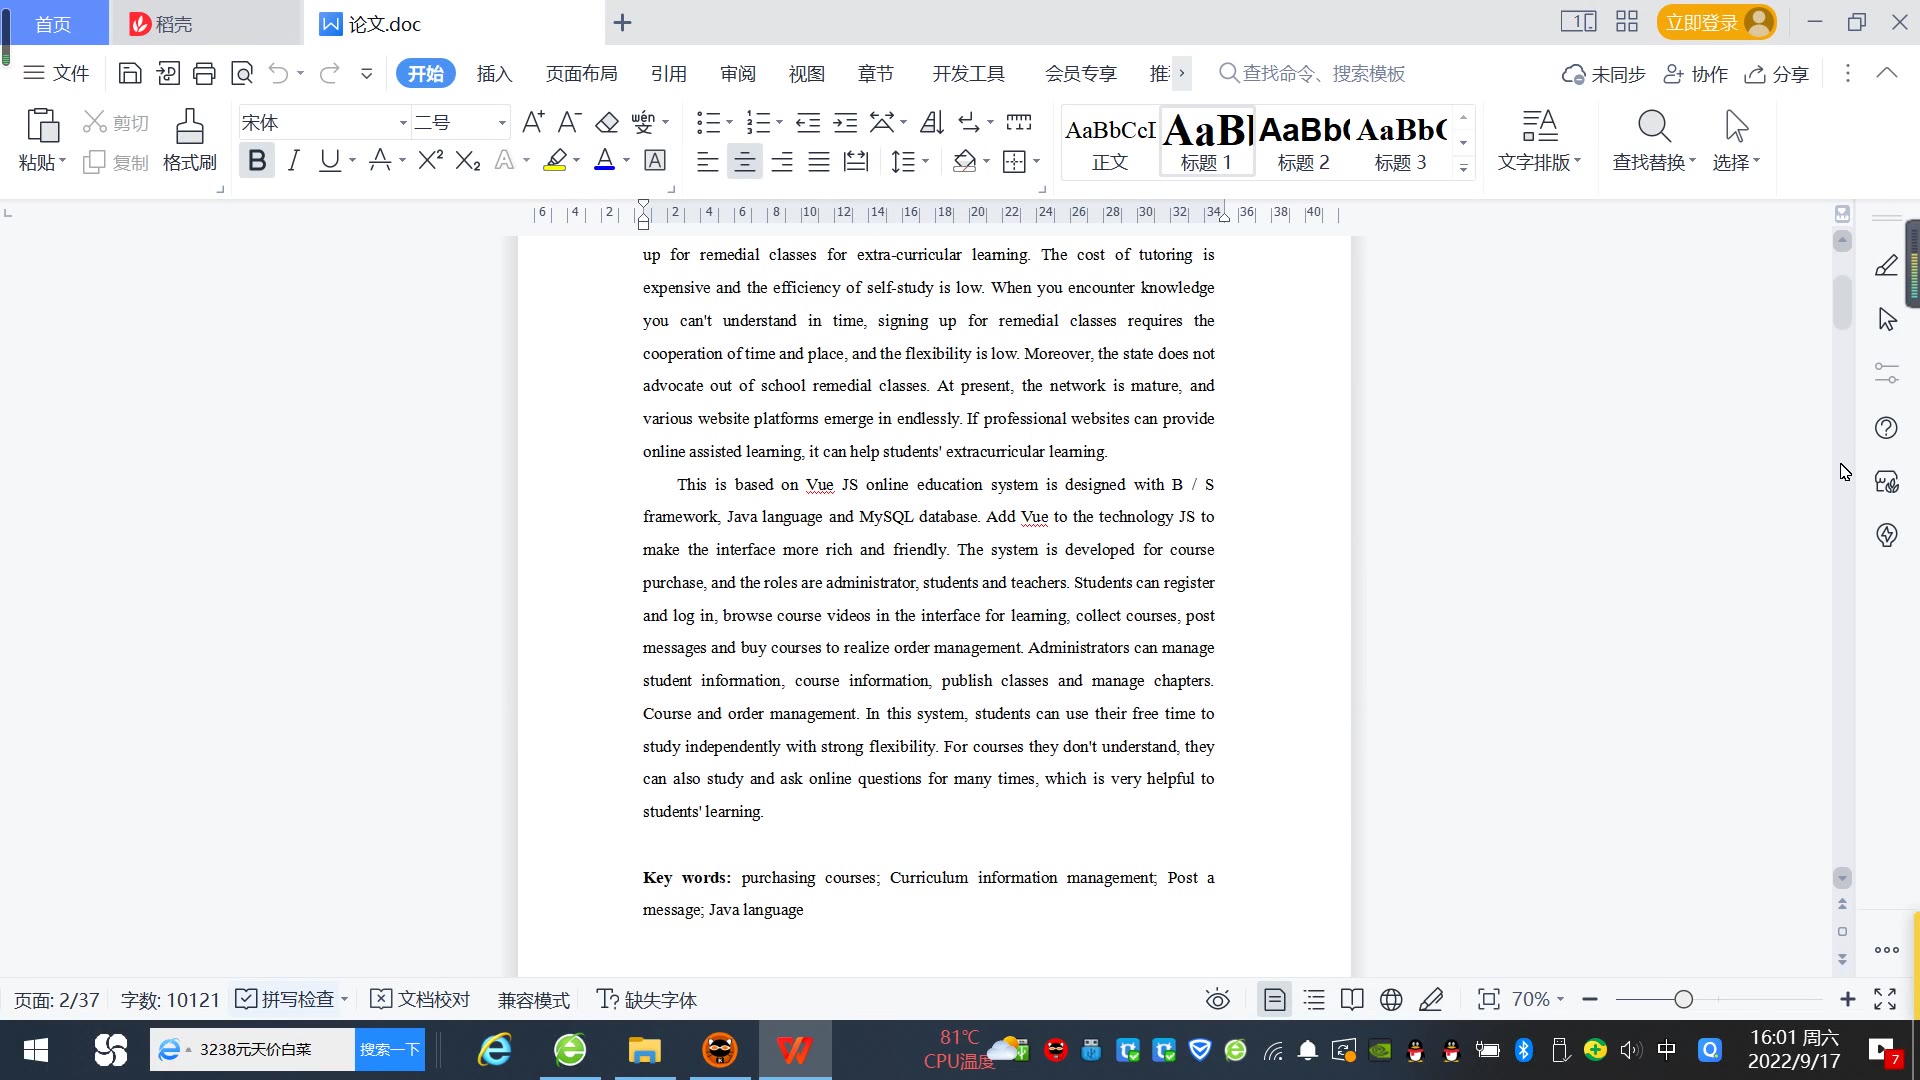Click the clear formatting eraser icon
The height and width of the screenshot is (1080, 1920).
(x=607, y=122)
